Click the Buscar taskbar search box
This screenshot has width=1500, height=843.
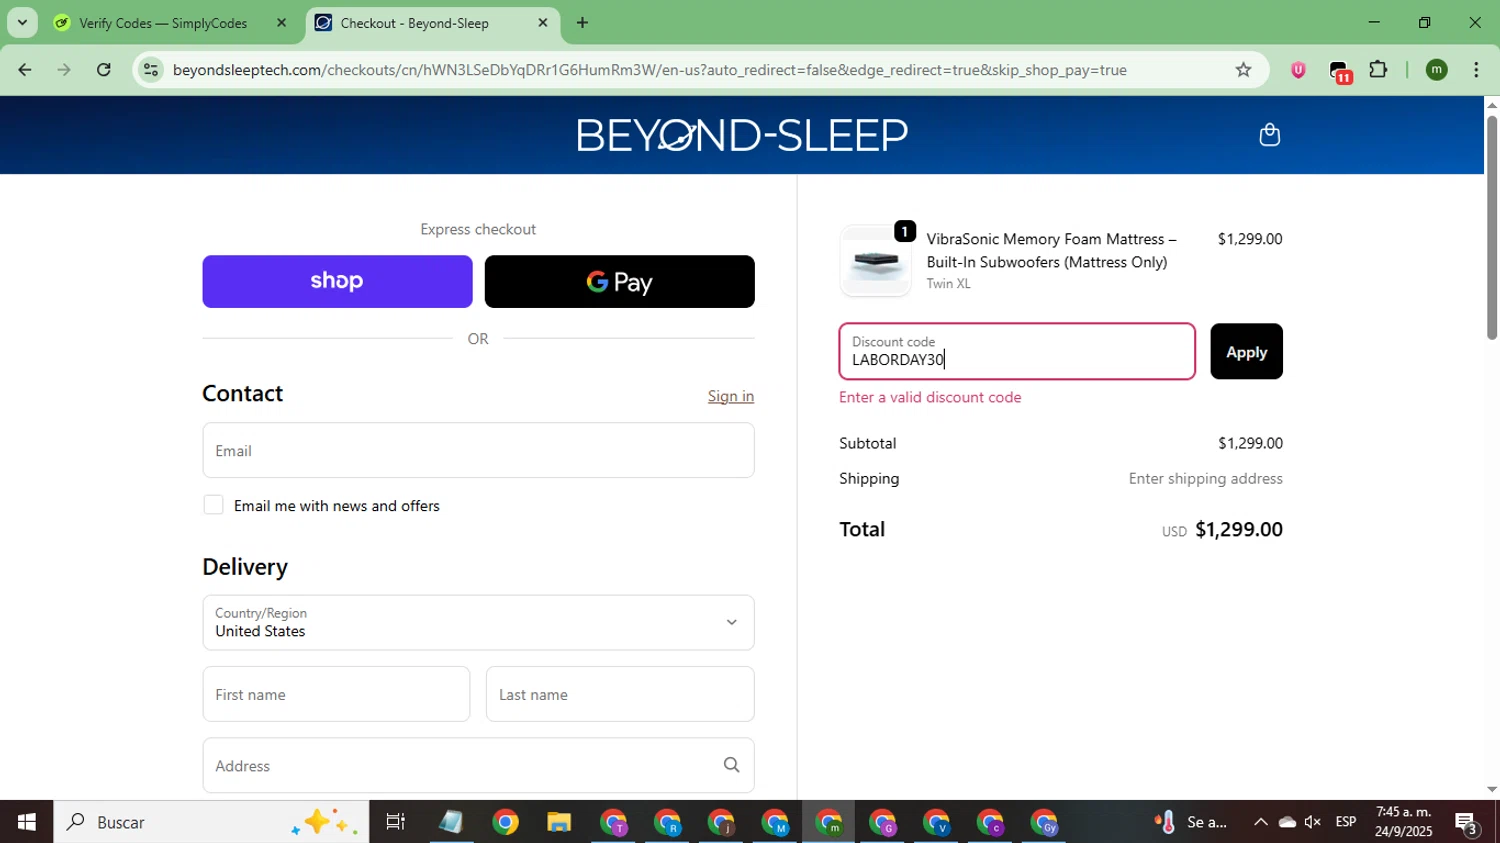coord(211,822)
